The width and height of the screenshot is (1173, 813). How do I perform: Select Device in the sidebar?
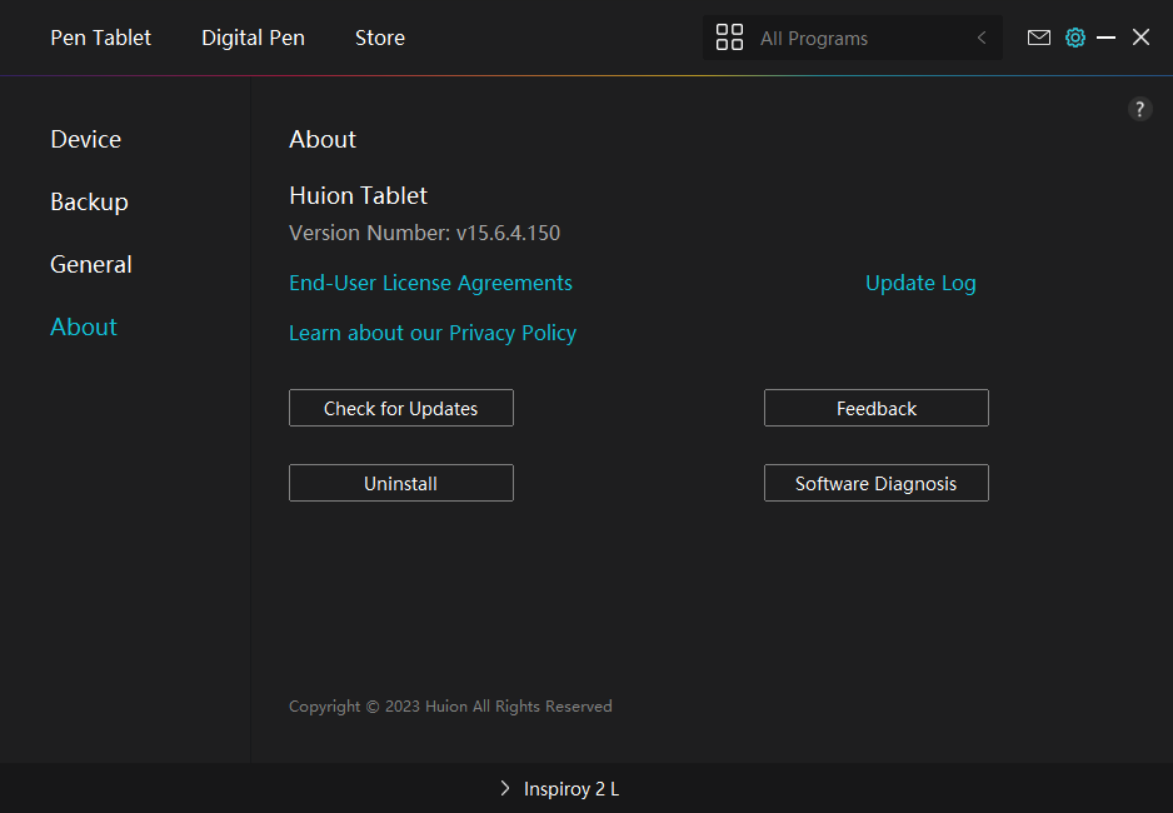(x=86, y=139)
